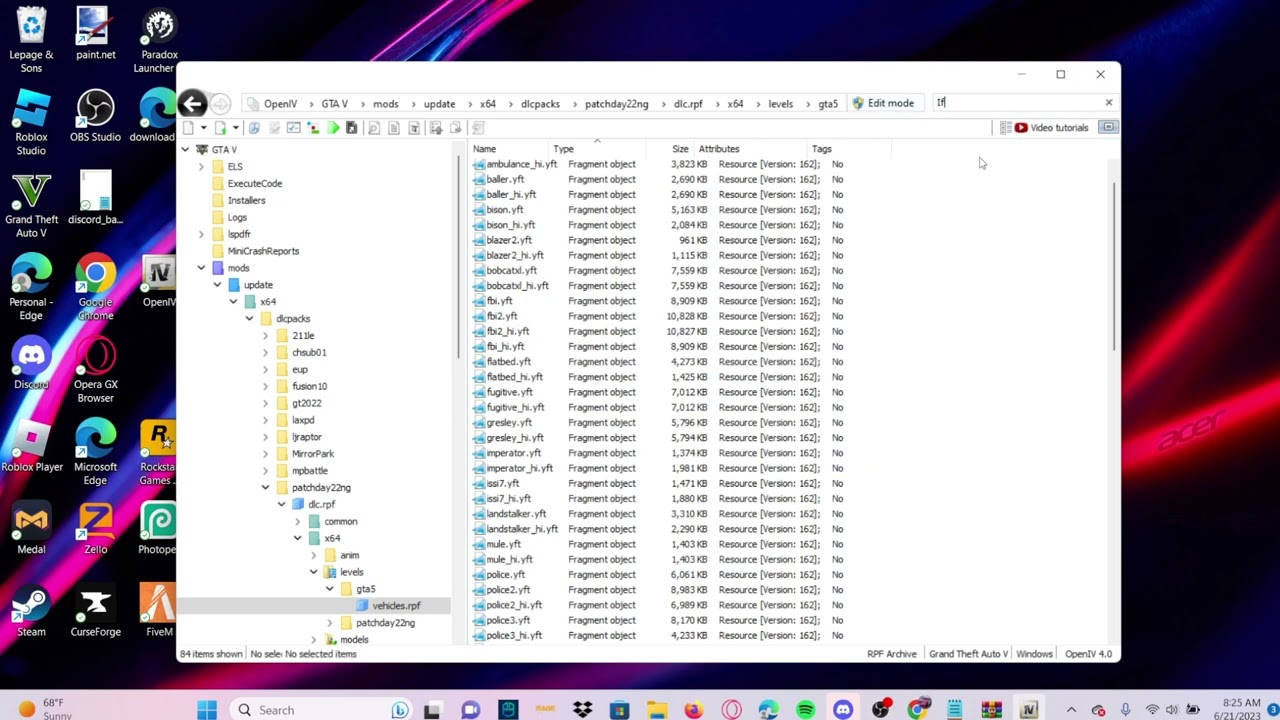Open CurseForge desktop shortcut
Viewport: 1280px width, 720px height.
click(x=95, y=611)
